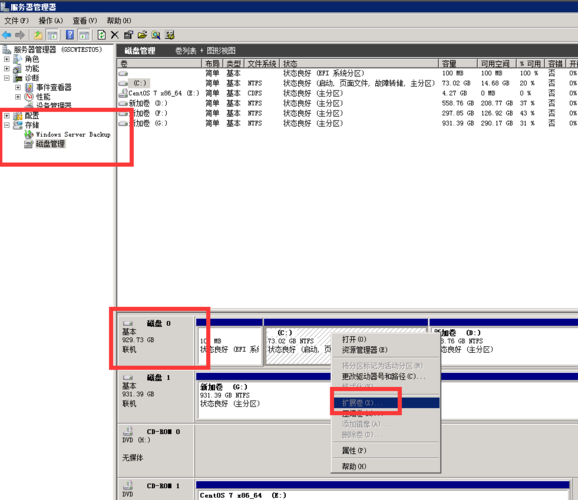
Task: Choose 打开(O) in the context menu
Action: tap(386, 339)
